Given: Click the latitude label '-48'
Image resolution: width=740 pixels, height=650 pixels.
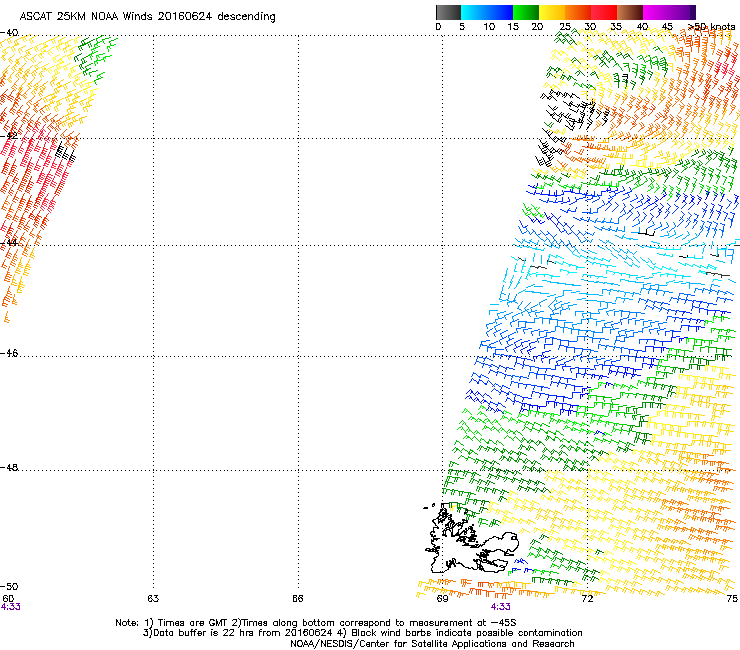Looking at the screenshot, I should pos(9,467).
